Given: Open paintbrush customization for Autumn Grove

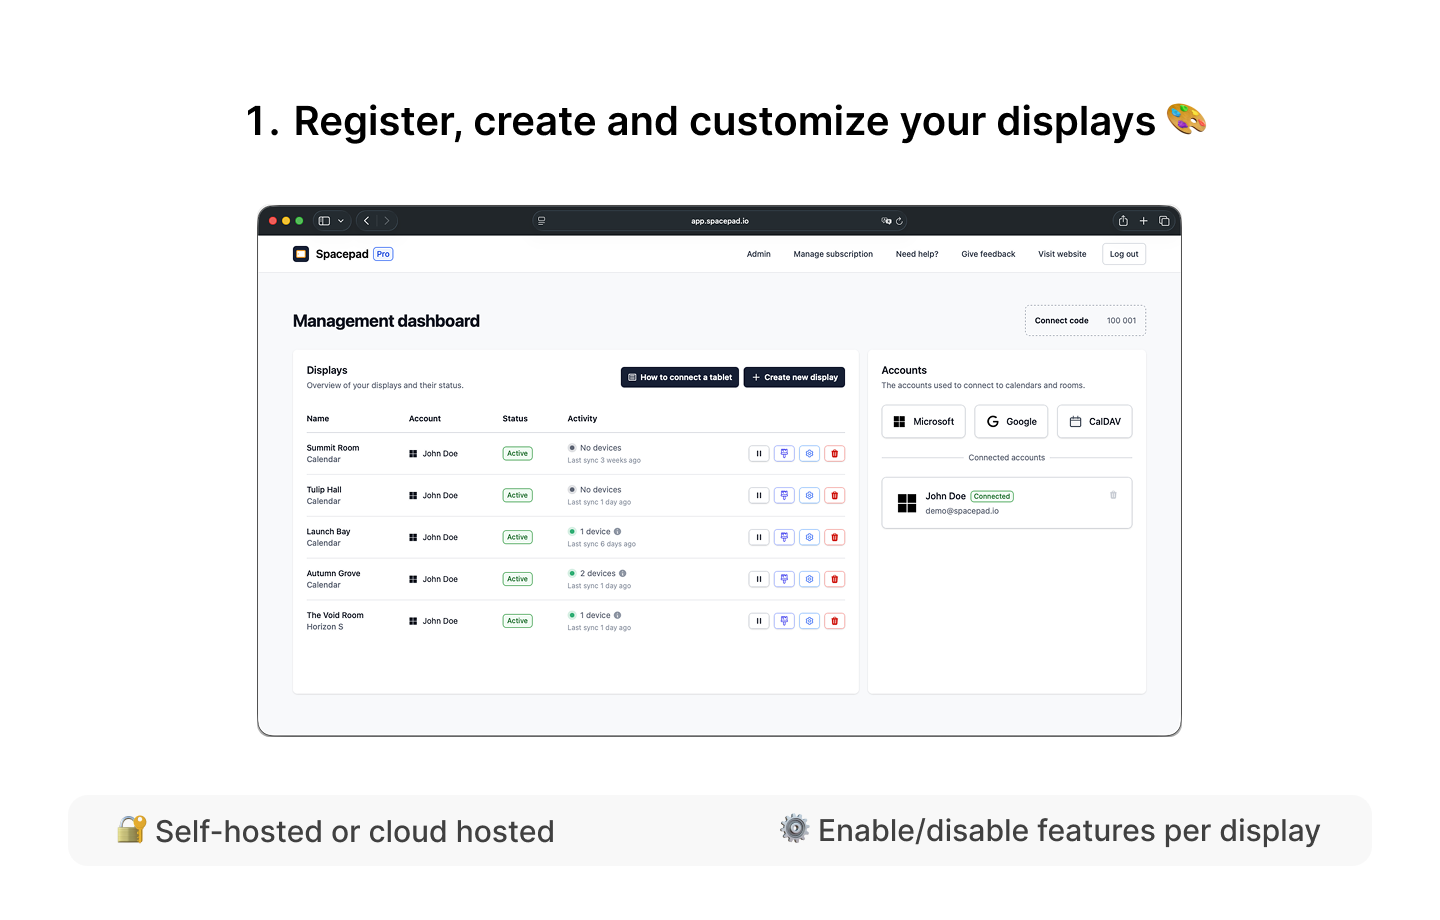Looking at the screenshot, I should (x=784, y=579).
